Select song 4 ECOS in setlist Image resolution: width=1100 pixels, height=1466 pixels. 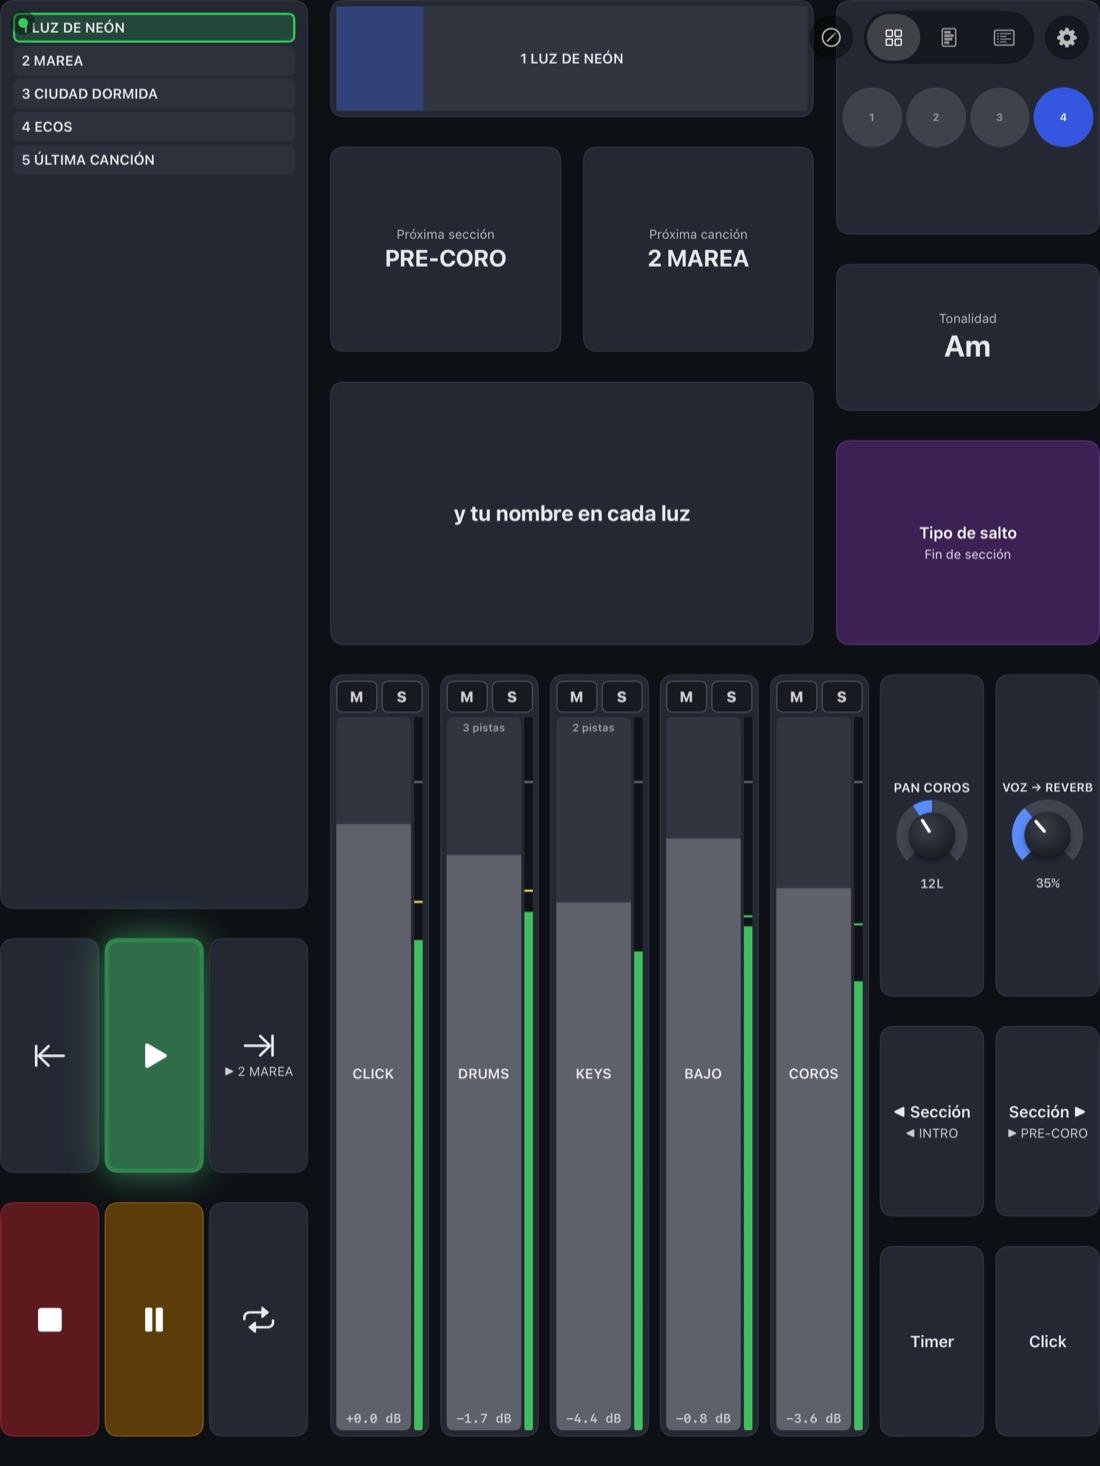point(154,126)
